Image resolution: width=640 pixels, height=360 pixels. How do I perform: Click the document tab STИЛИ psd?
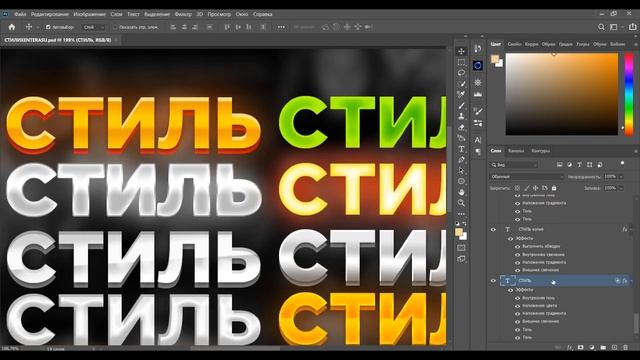(58, 40)
